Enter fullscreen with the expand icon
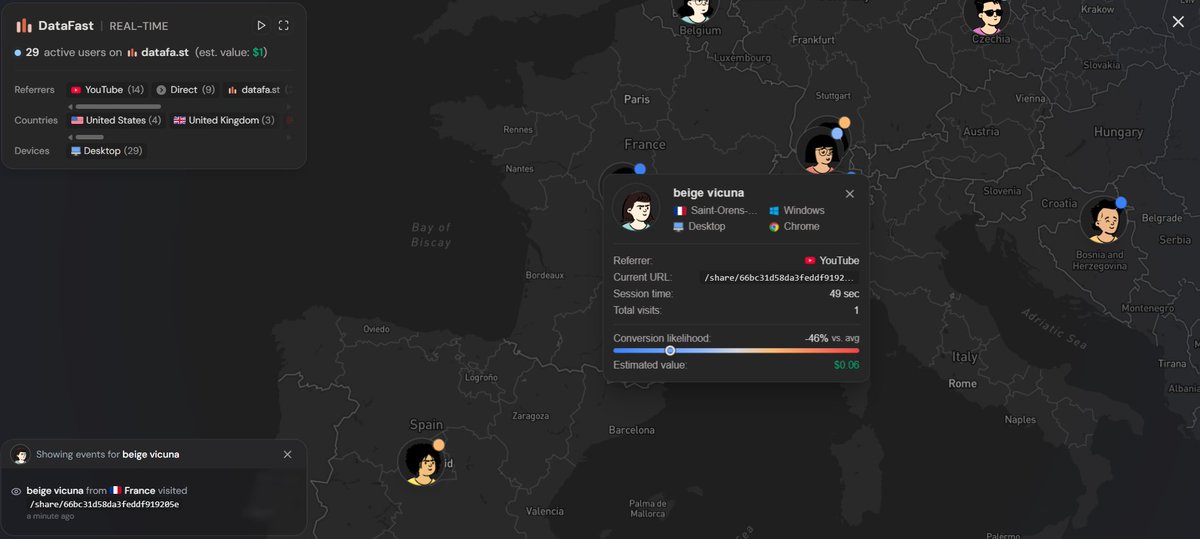This screenshot has width=1200, height=539. (x=283, y=26)
